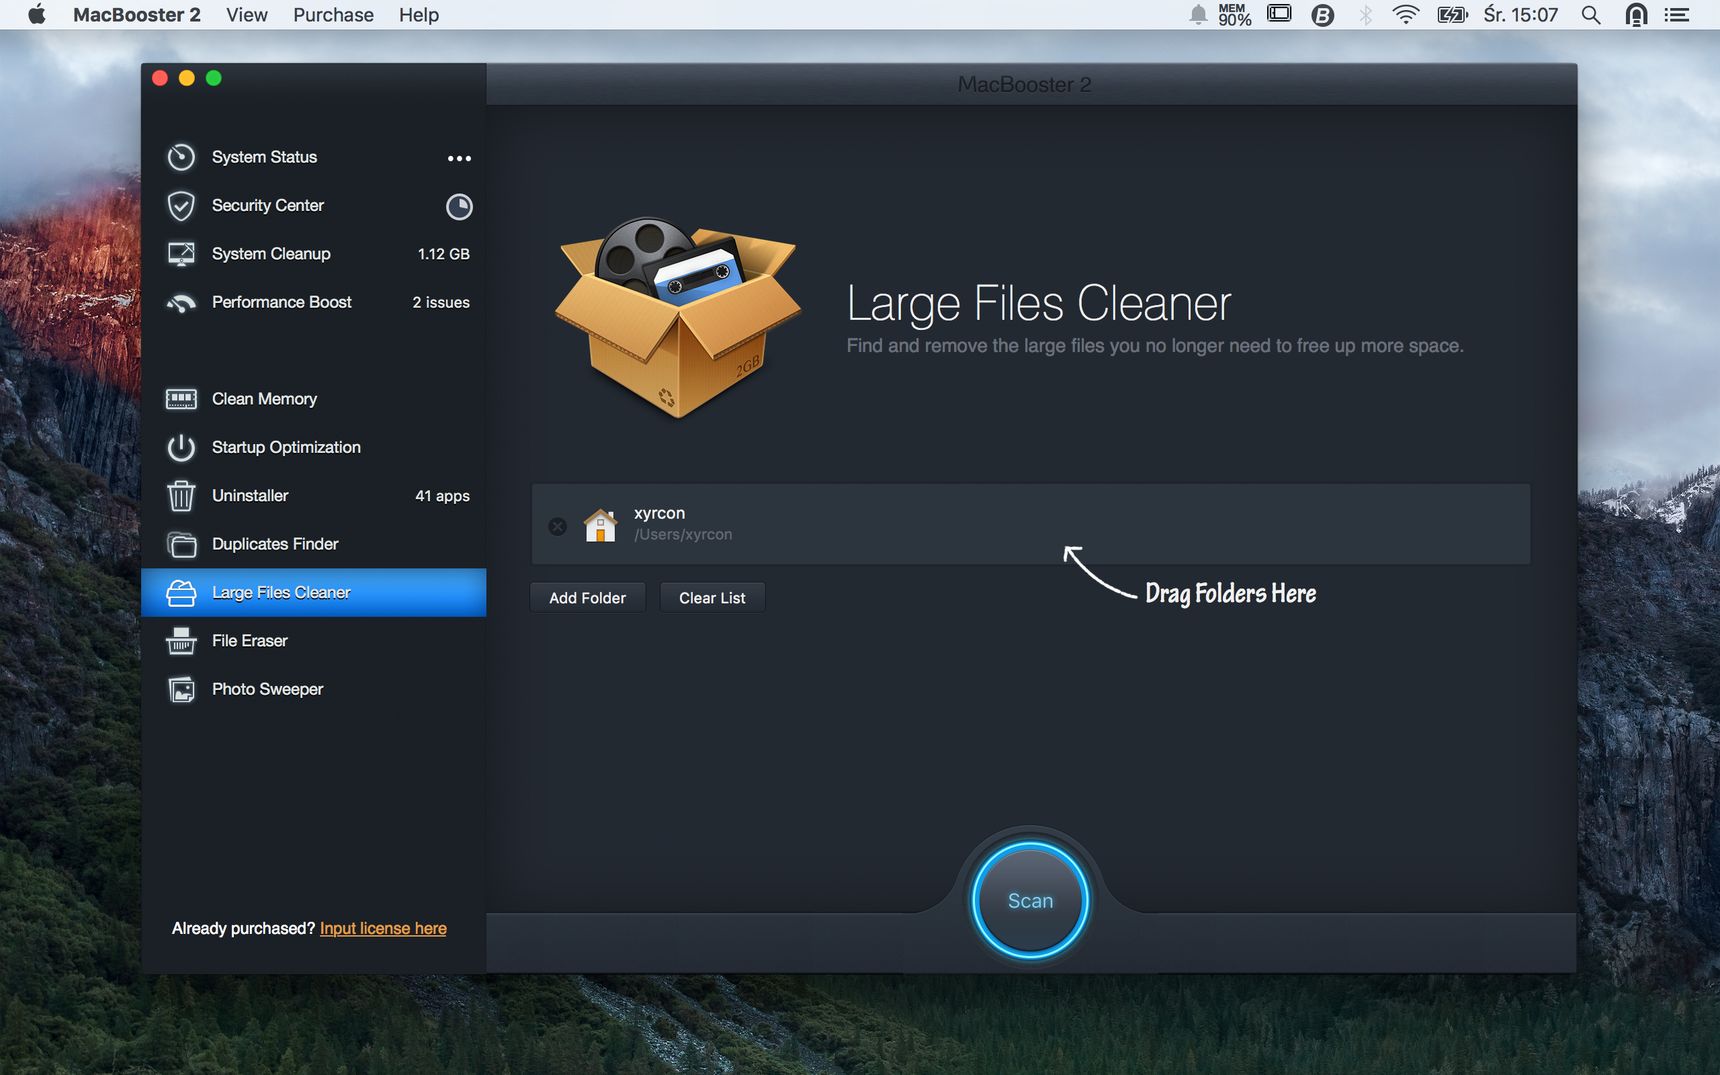Click the Duplicates Finder folders icon
Image resolution: width=1720 pixels, height=1075 pixels.
pos(181,544)
